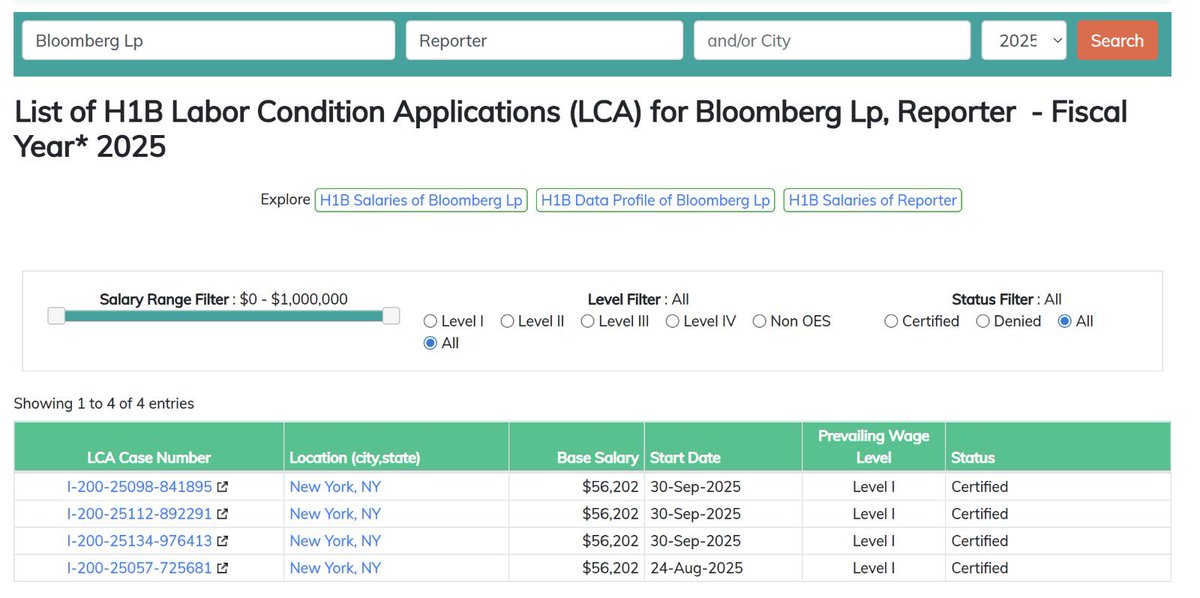Open case I-200-25112-892291 link
Viewport: 1200px width, 598px height.
tap(140, 514)
